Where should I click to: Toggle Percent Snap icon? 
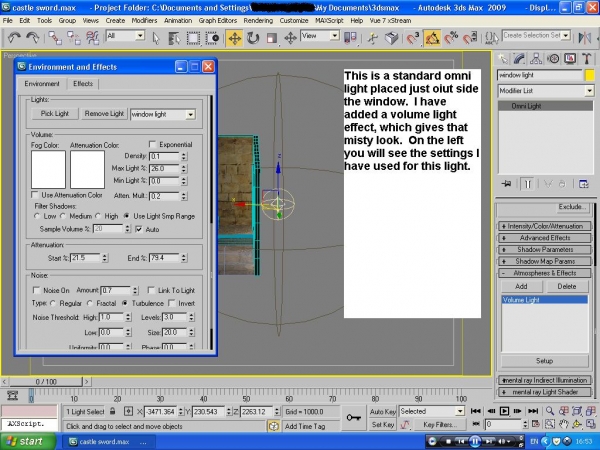click(451, 38)
